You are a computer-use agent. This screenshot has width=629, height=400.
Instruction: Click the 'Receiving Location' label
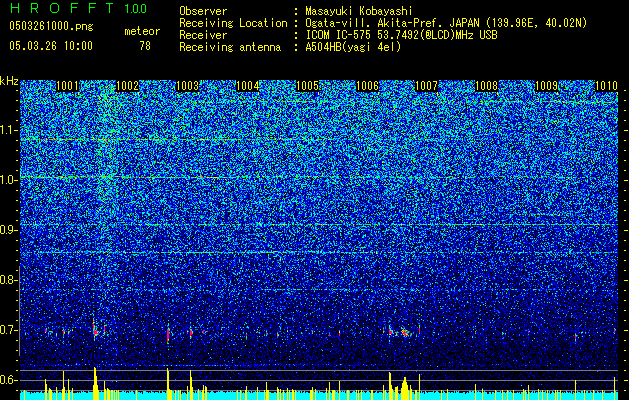[233, 23]
